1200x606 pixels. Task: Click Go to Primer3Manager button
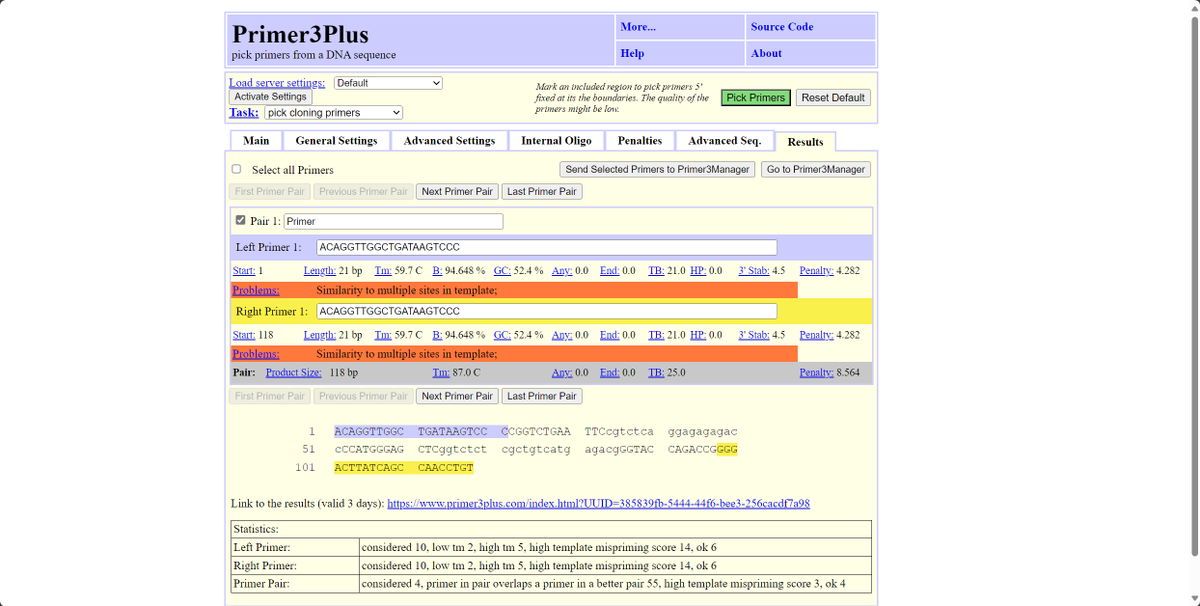[816, 170]
